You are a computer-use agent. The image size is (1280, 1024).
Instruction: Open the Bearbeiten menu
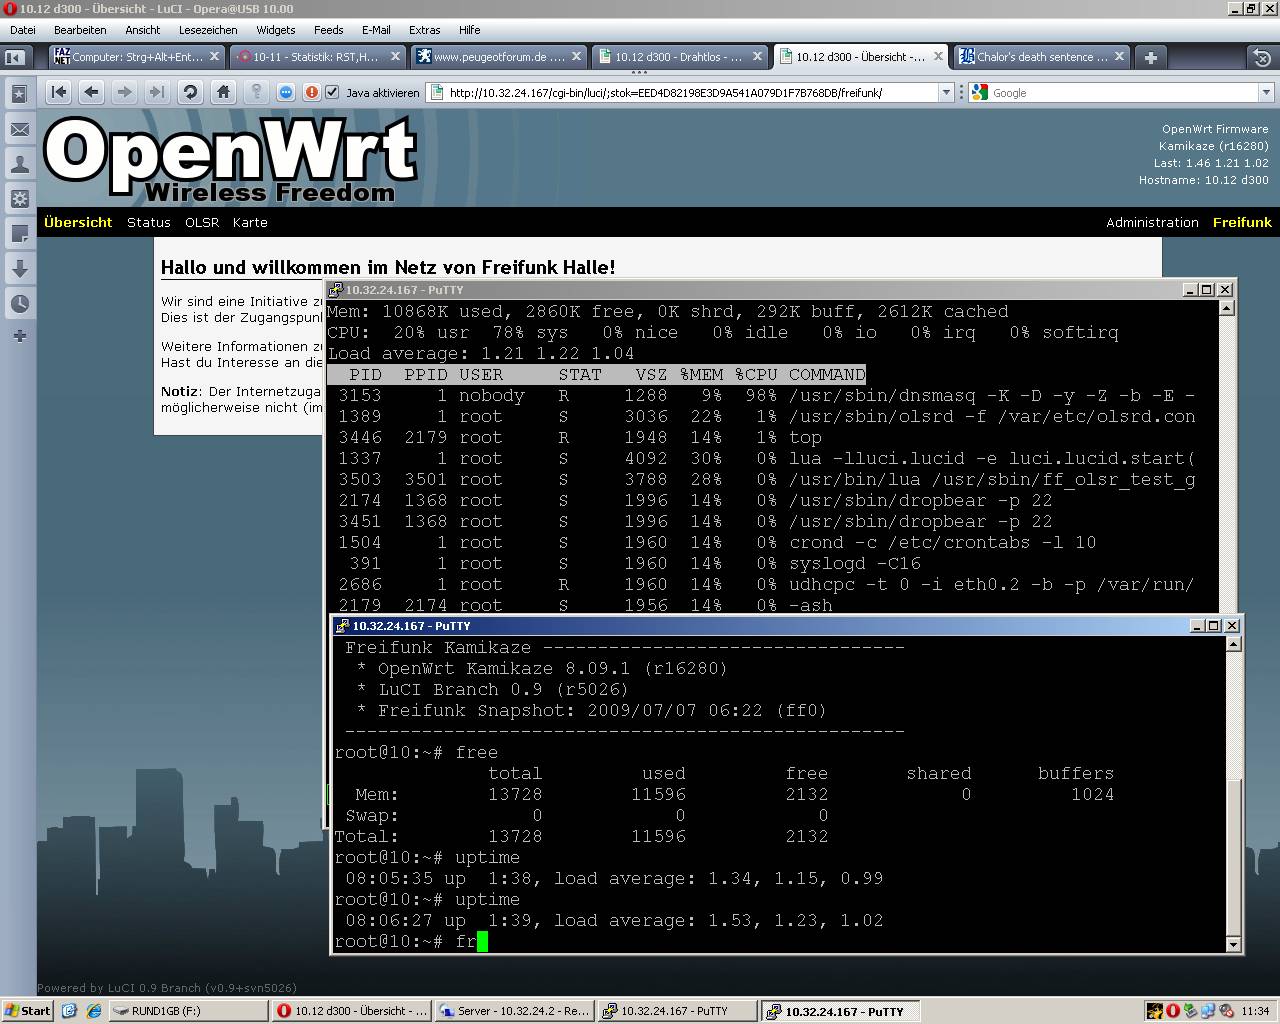(80, 30)
